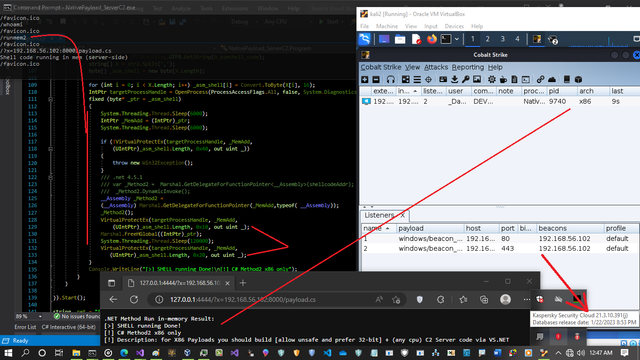Open keystrokes via the key icon

465,80
